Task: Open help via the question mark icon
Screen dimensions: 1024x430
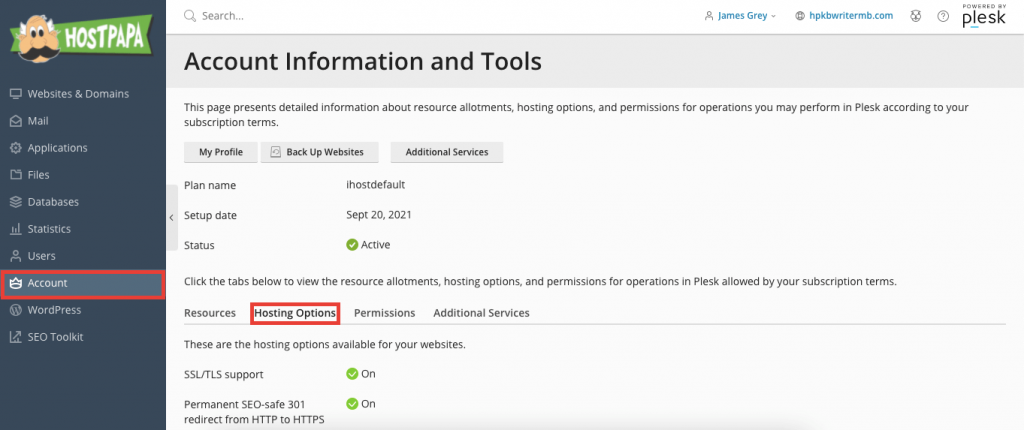Action: click(943, 16)
